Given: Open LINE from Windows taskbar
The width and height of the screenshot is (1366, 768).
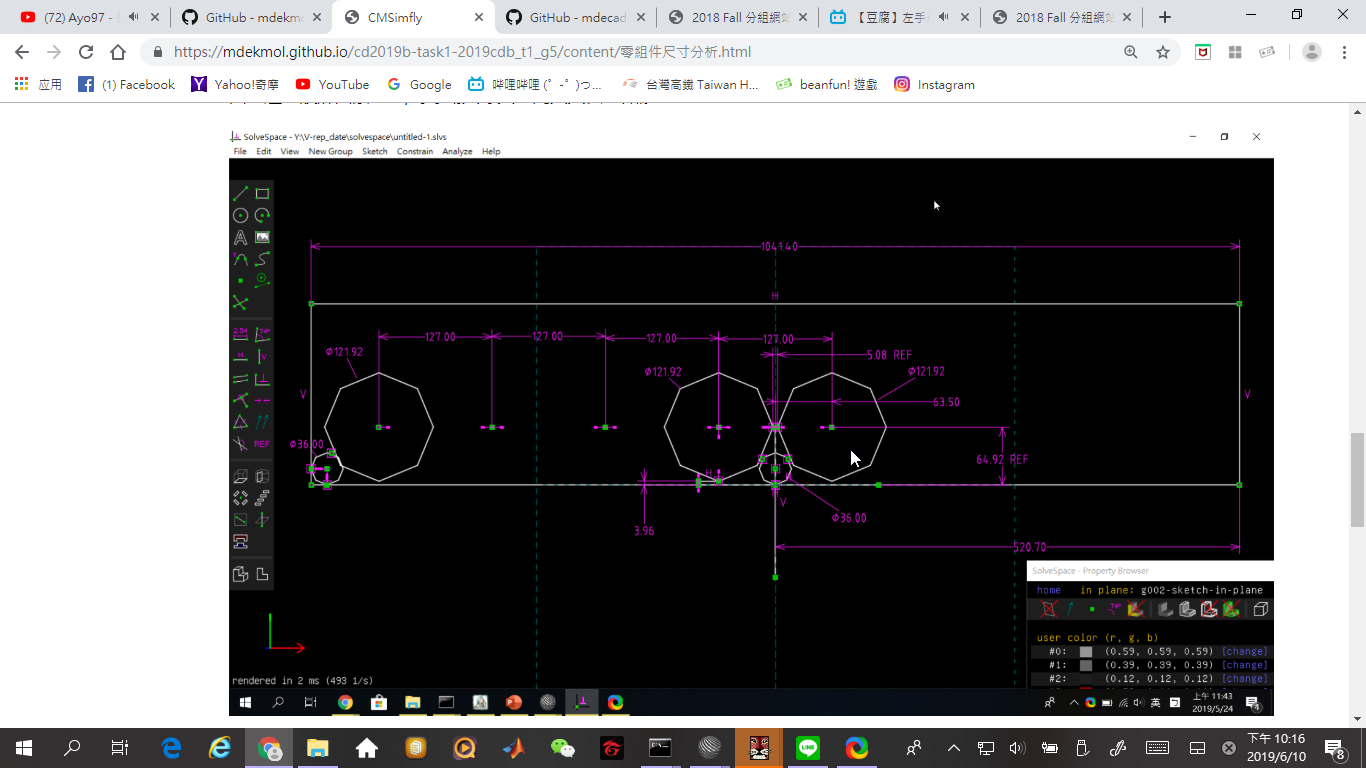Looking at the screenshot, I should pyautogui.click(x=808, y=748).
